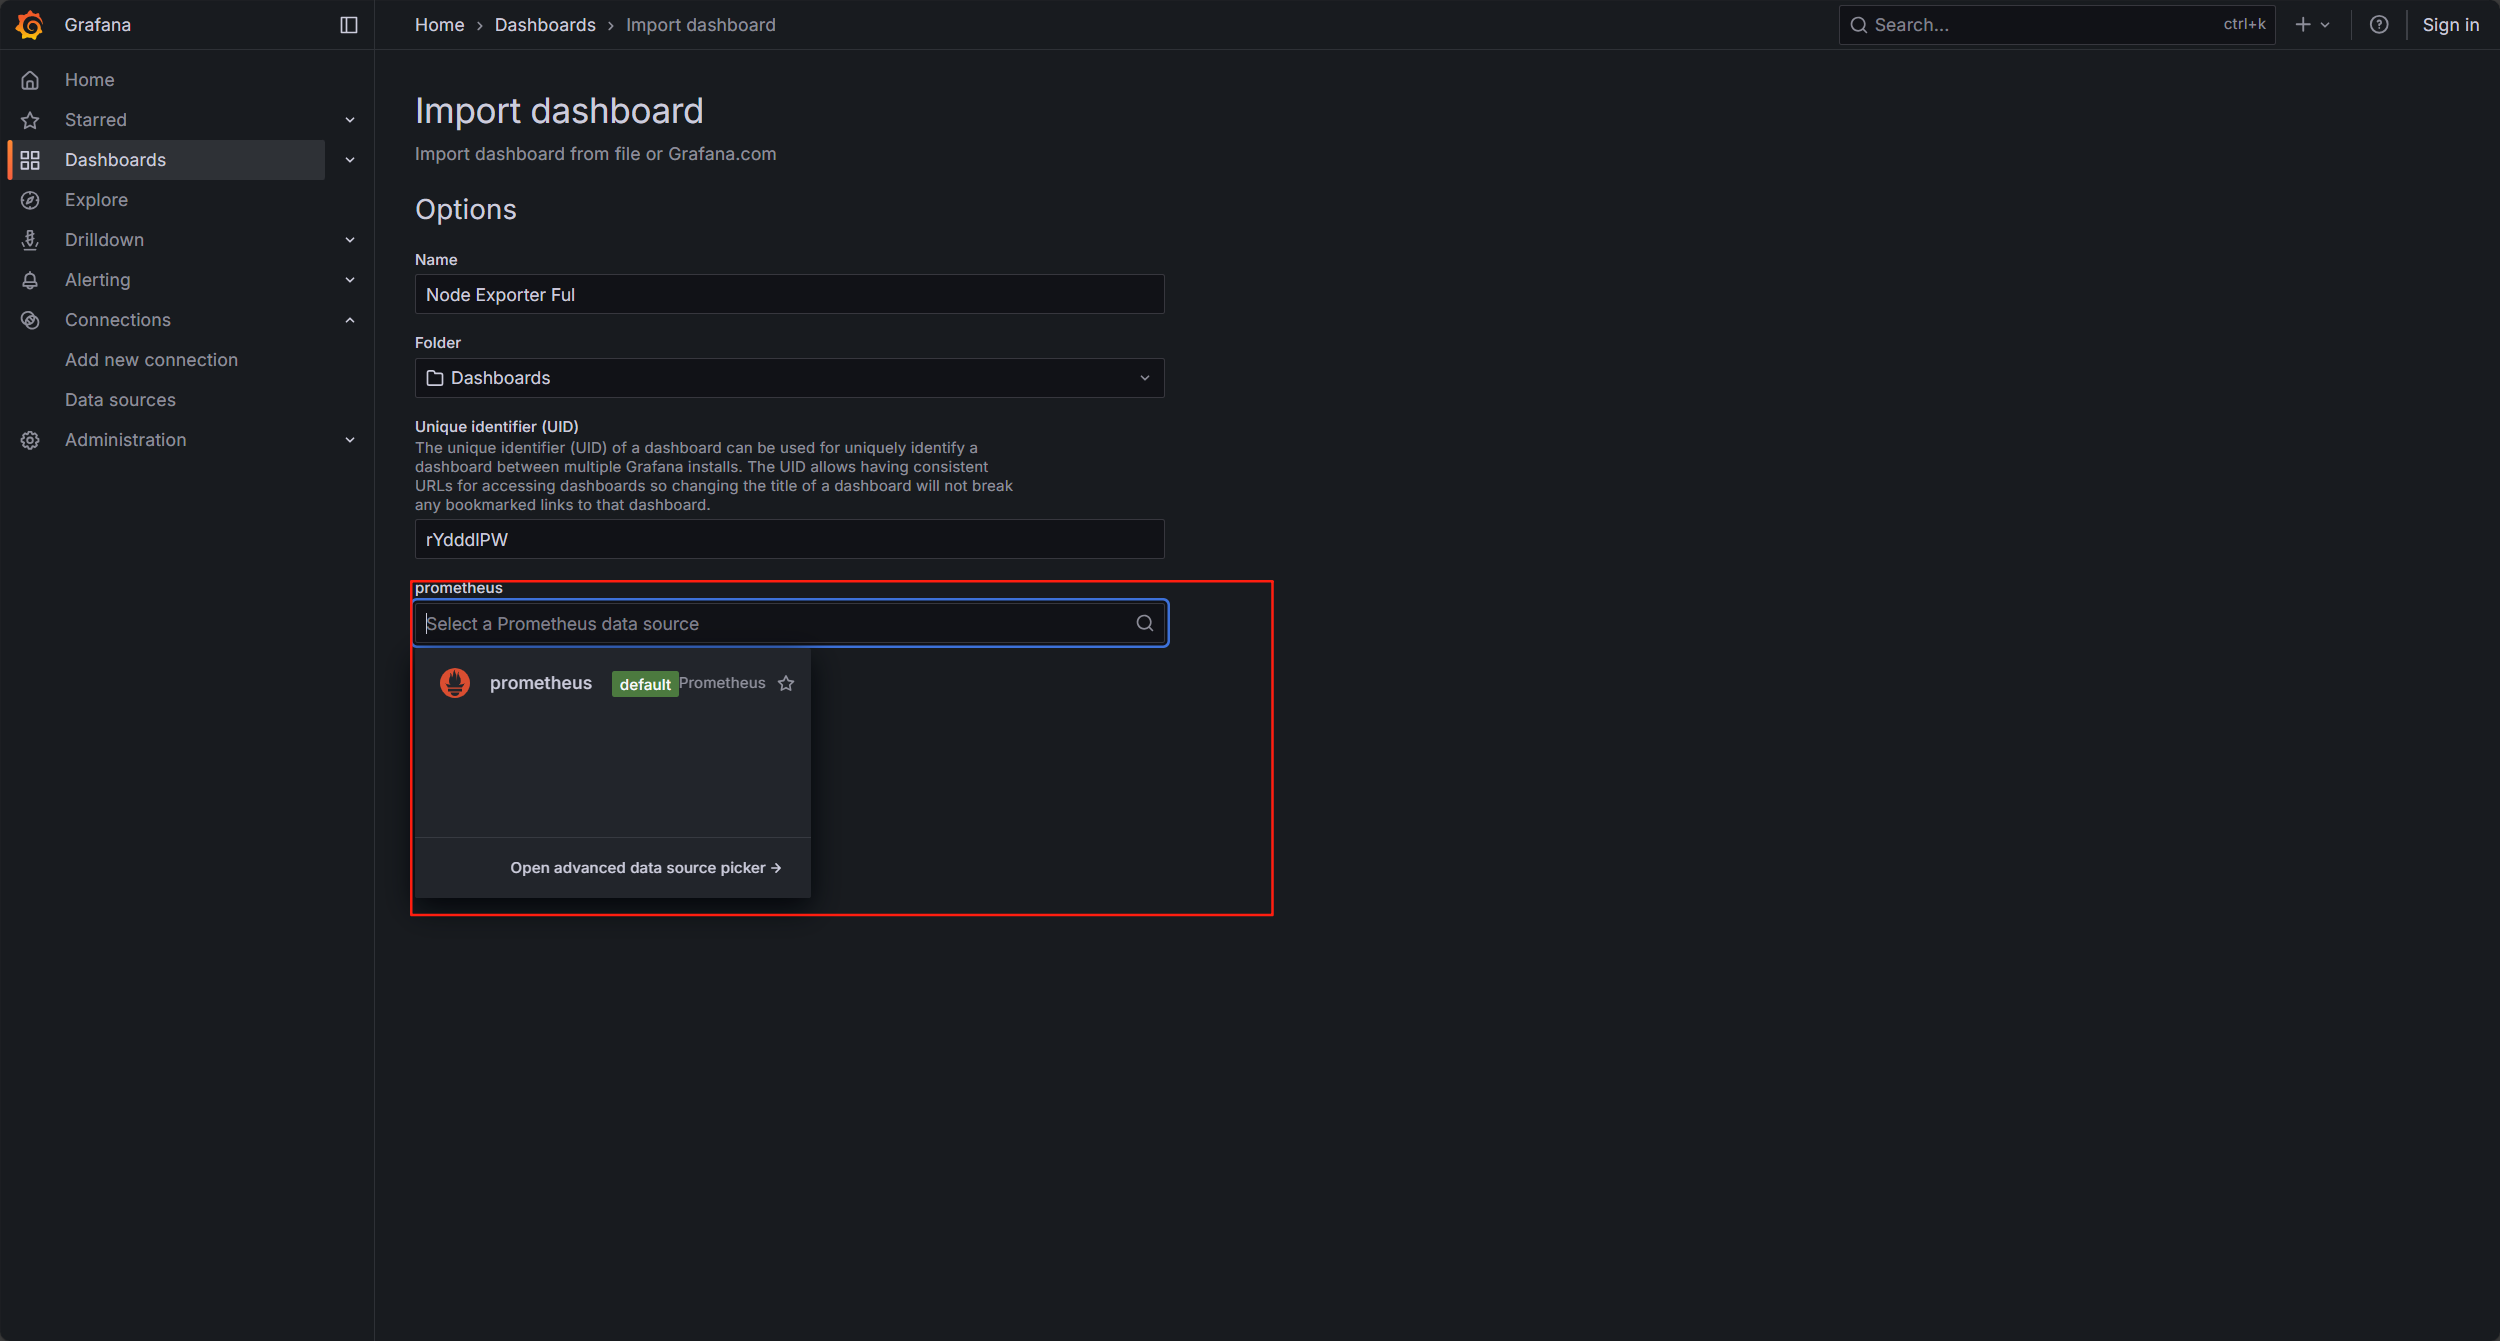The image size is (2500, 1341).
Task: Open Add new connection menu item
Action: click(x=151, y=360)
